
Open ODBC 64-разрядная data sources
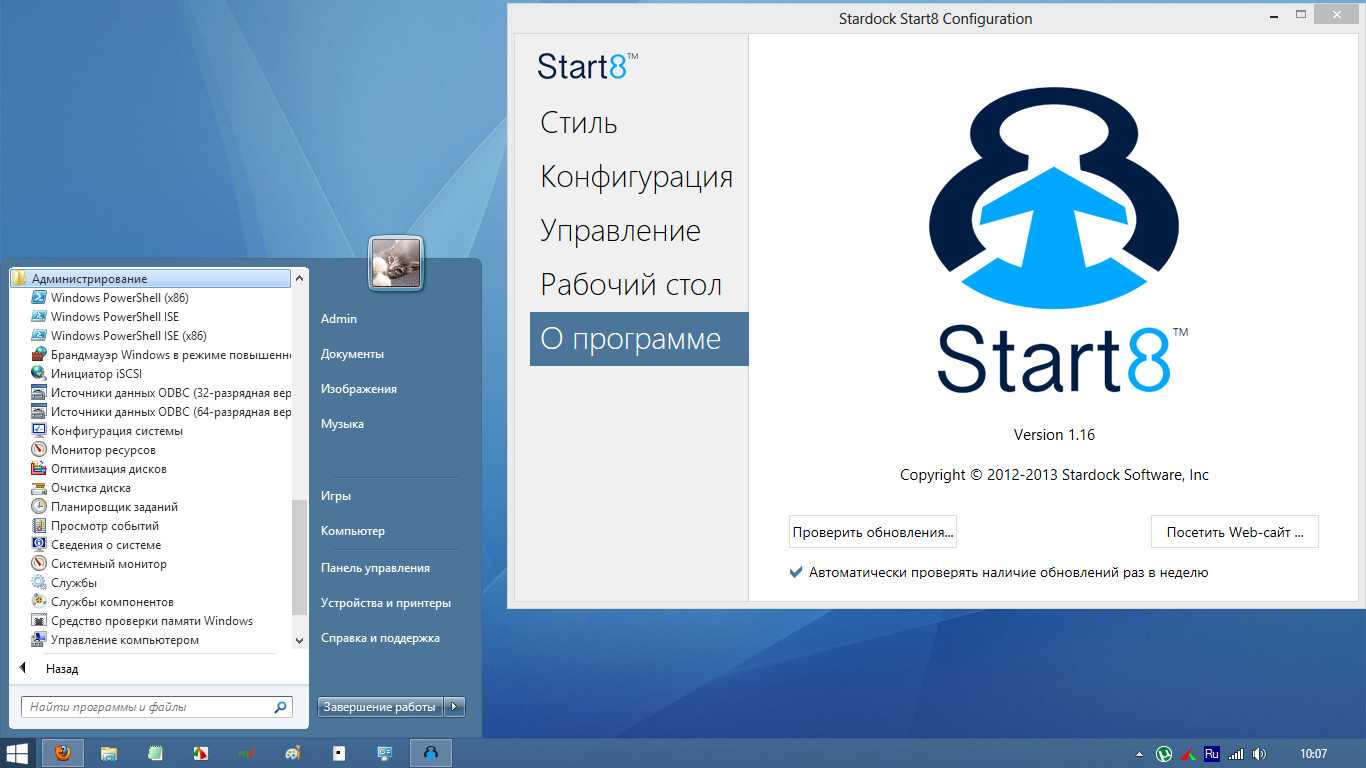pyautogui.click(x=160, y=412)
